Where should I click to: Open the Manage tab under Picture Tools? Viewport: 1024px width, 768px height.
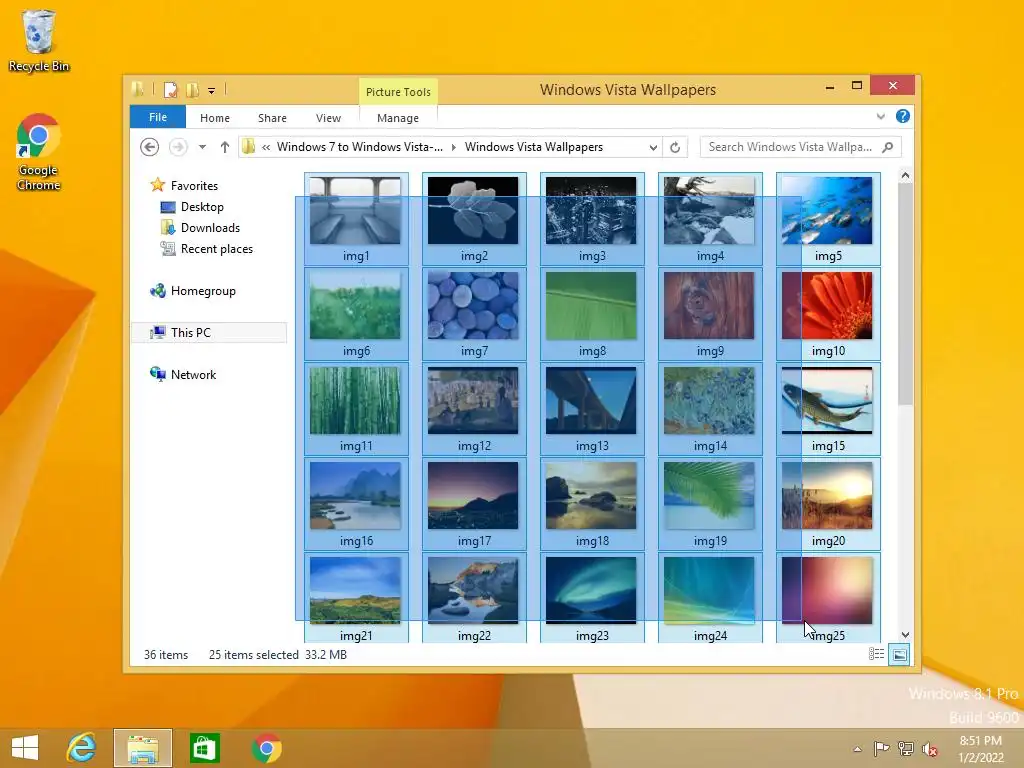pyautogui.click(x=398, y=118)
